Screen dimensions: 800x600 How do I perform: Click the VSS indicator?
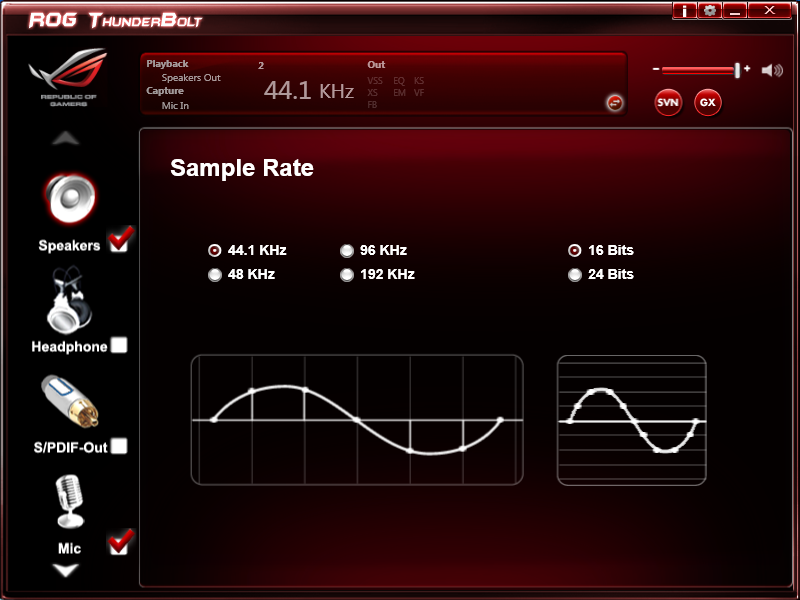(x=375, y=81)
